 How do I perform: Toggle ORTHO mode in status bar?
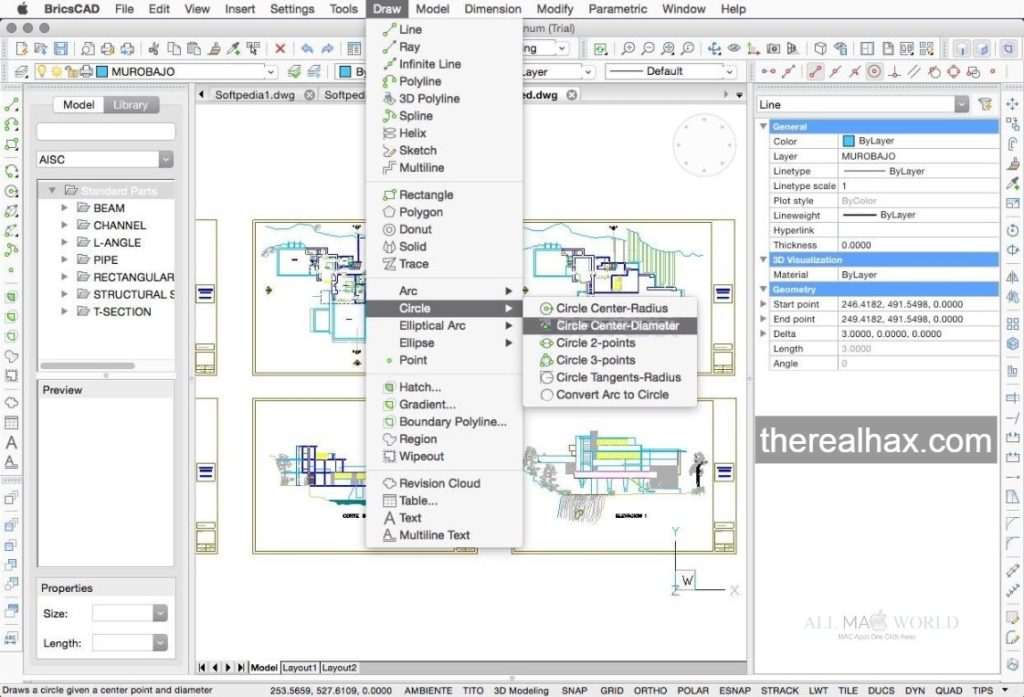click(x=650, y=690)
